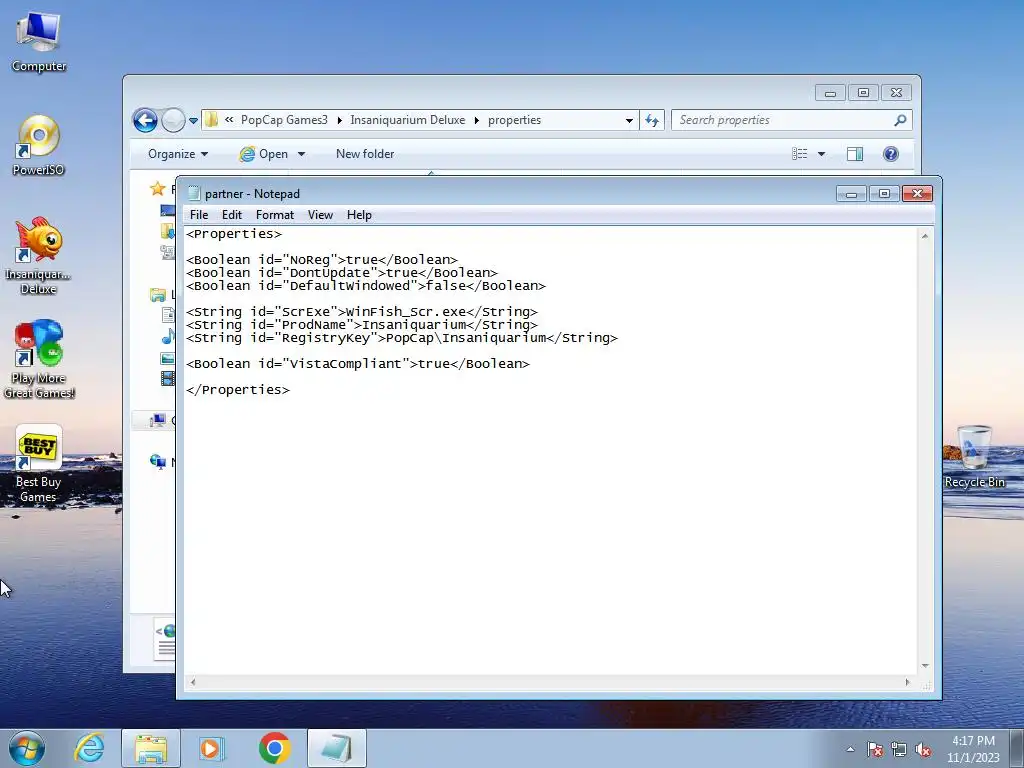Click the Explorer forward navigation button

173,120
